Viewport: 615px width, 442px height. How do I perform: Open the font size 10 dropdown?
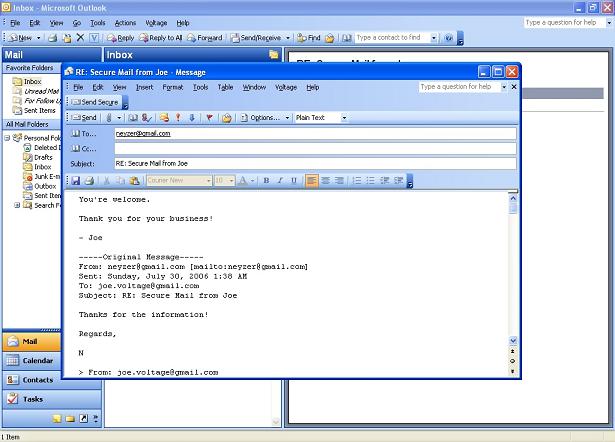point(231,180)
